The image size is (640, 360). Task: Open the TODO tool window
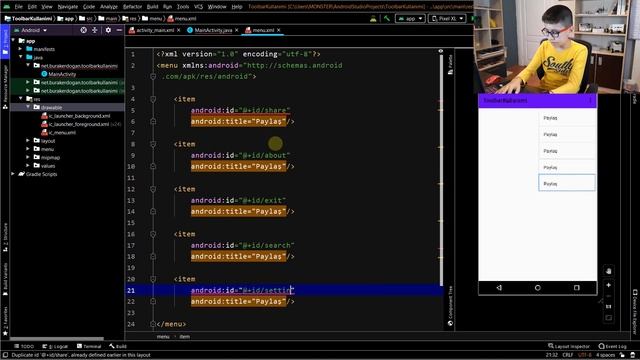(24, 346)
